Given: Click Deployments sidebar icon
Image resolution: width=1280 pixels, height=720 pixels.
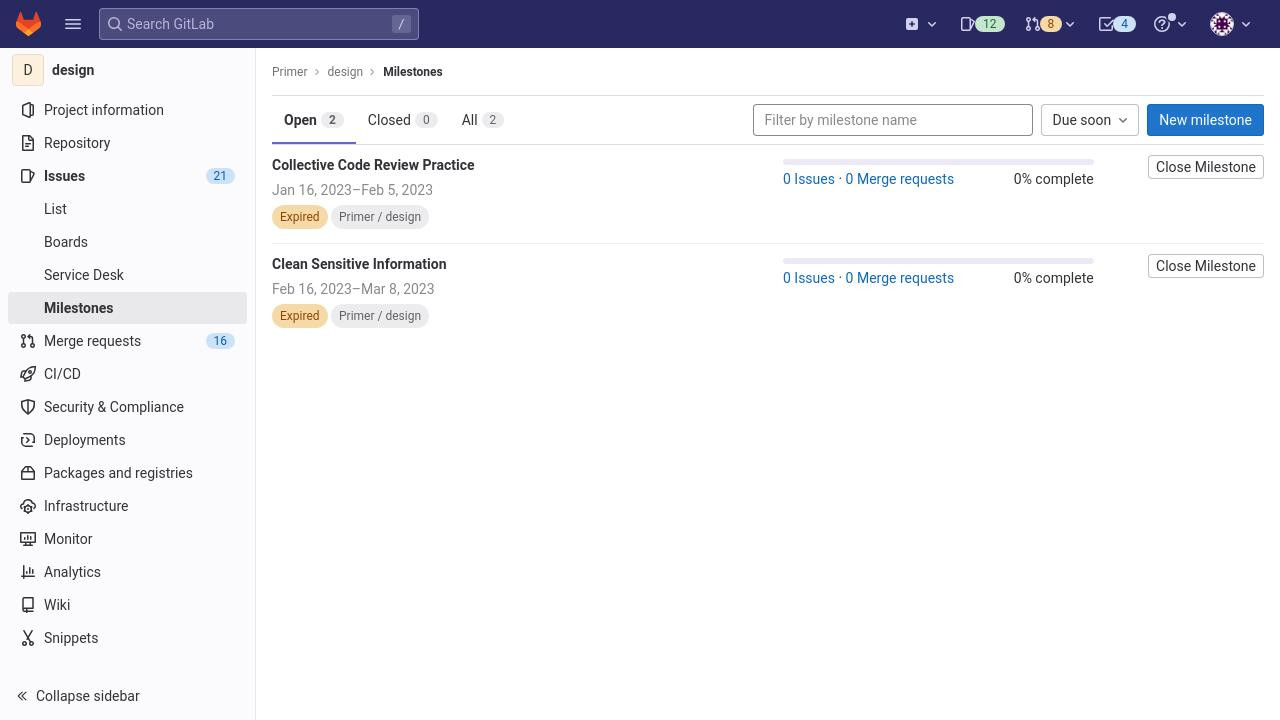Looking at the screenshot, I should [x=28, y=440].
